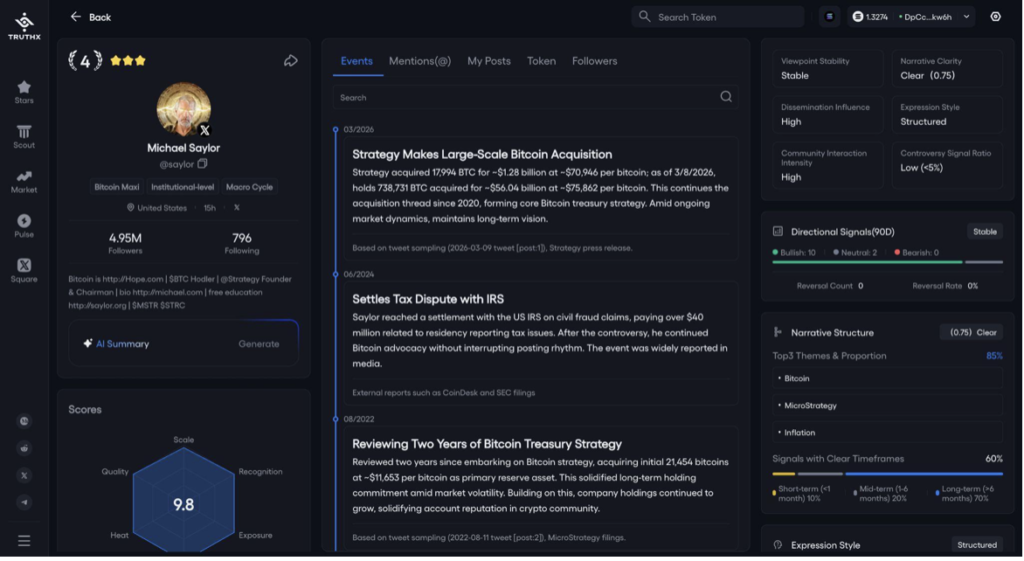Click the X link next to 15h
The image size is (1024, 561).
pyautogui.click(x=236, y=208)
